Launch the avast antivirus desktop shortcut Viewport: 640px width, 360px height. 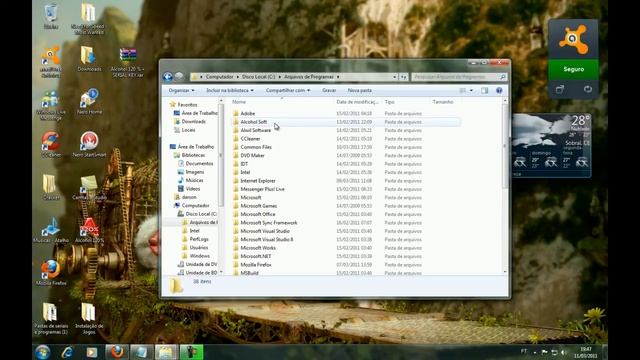click(x=51, y=62)
